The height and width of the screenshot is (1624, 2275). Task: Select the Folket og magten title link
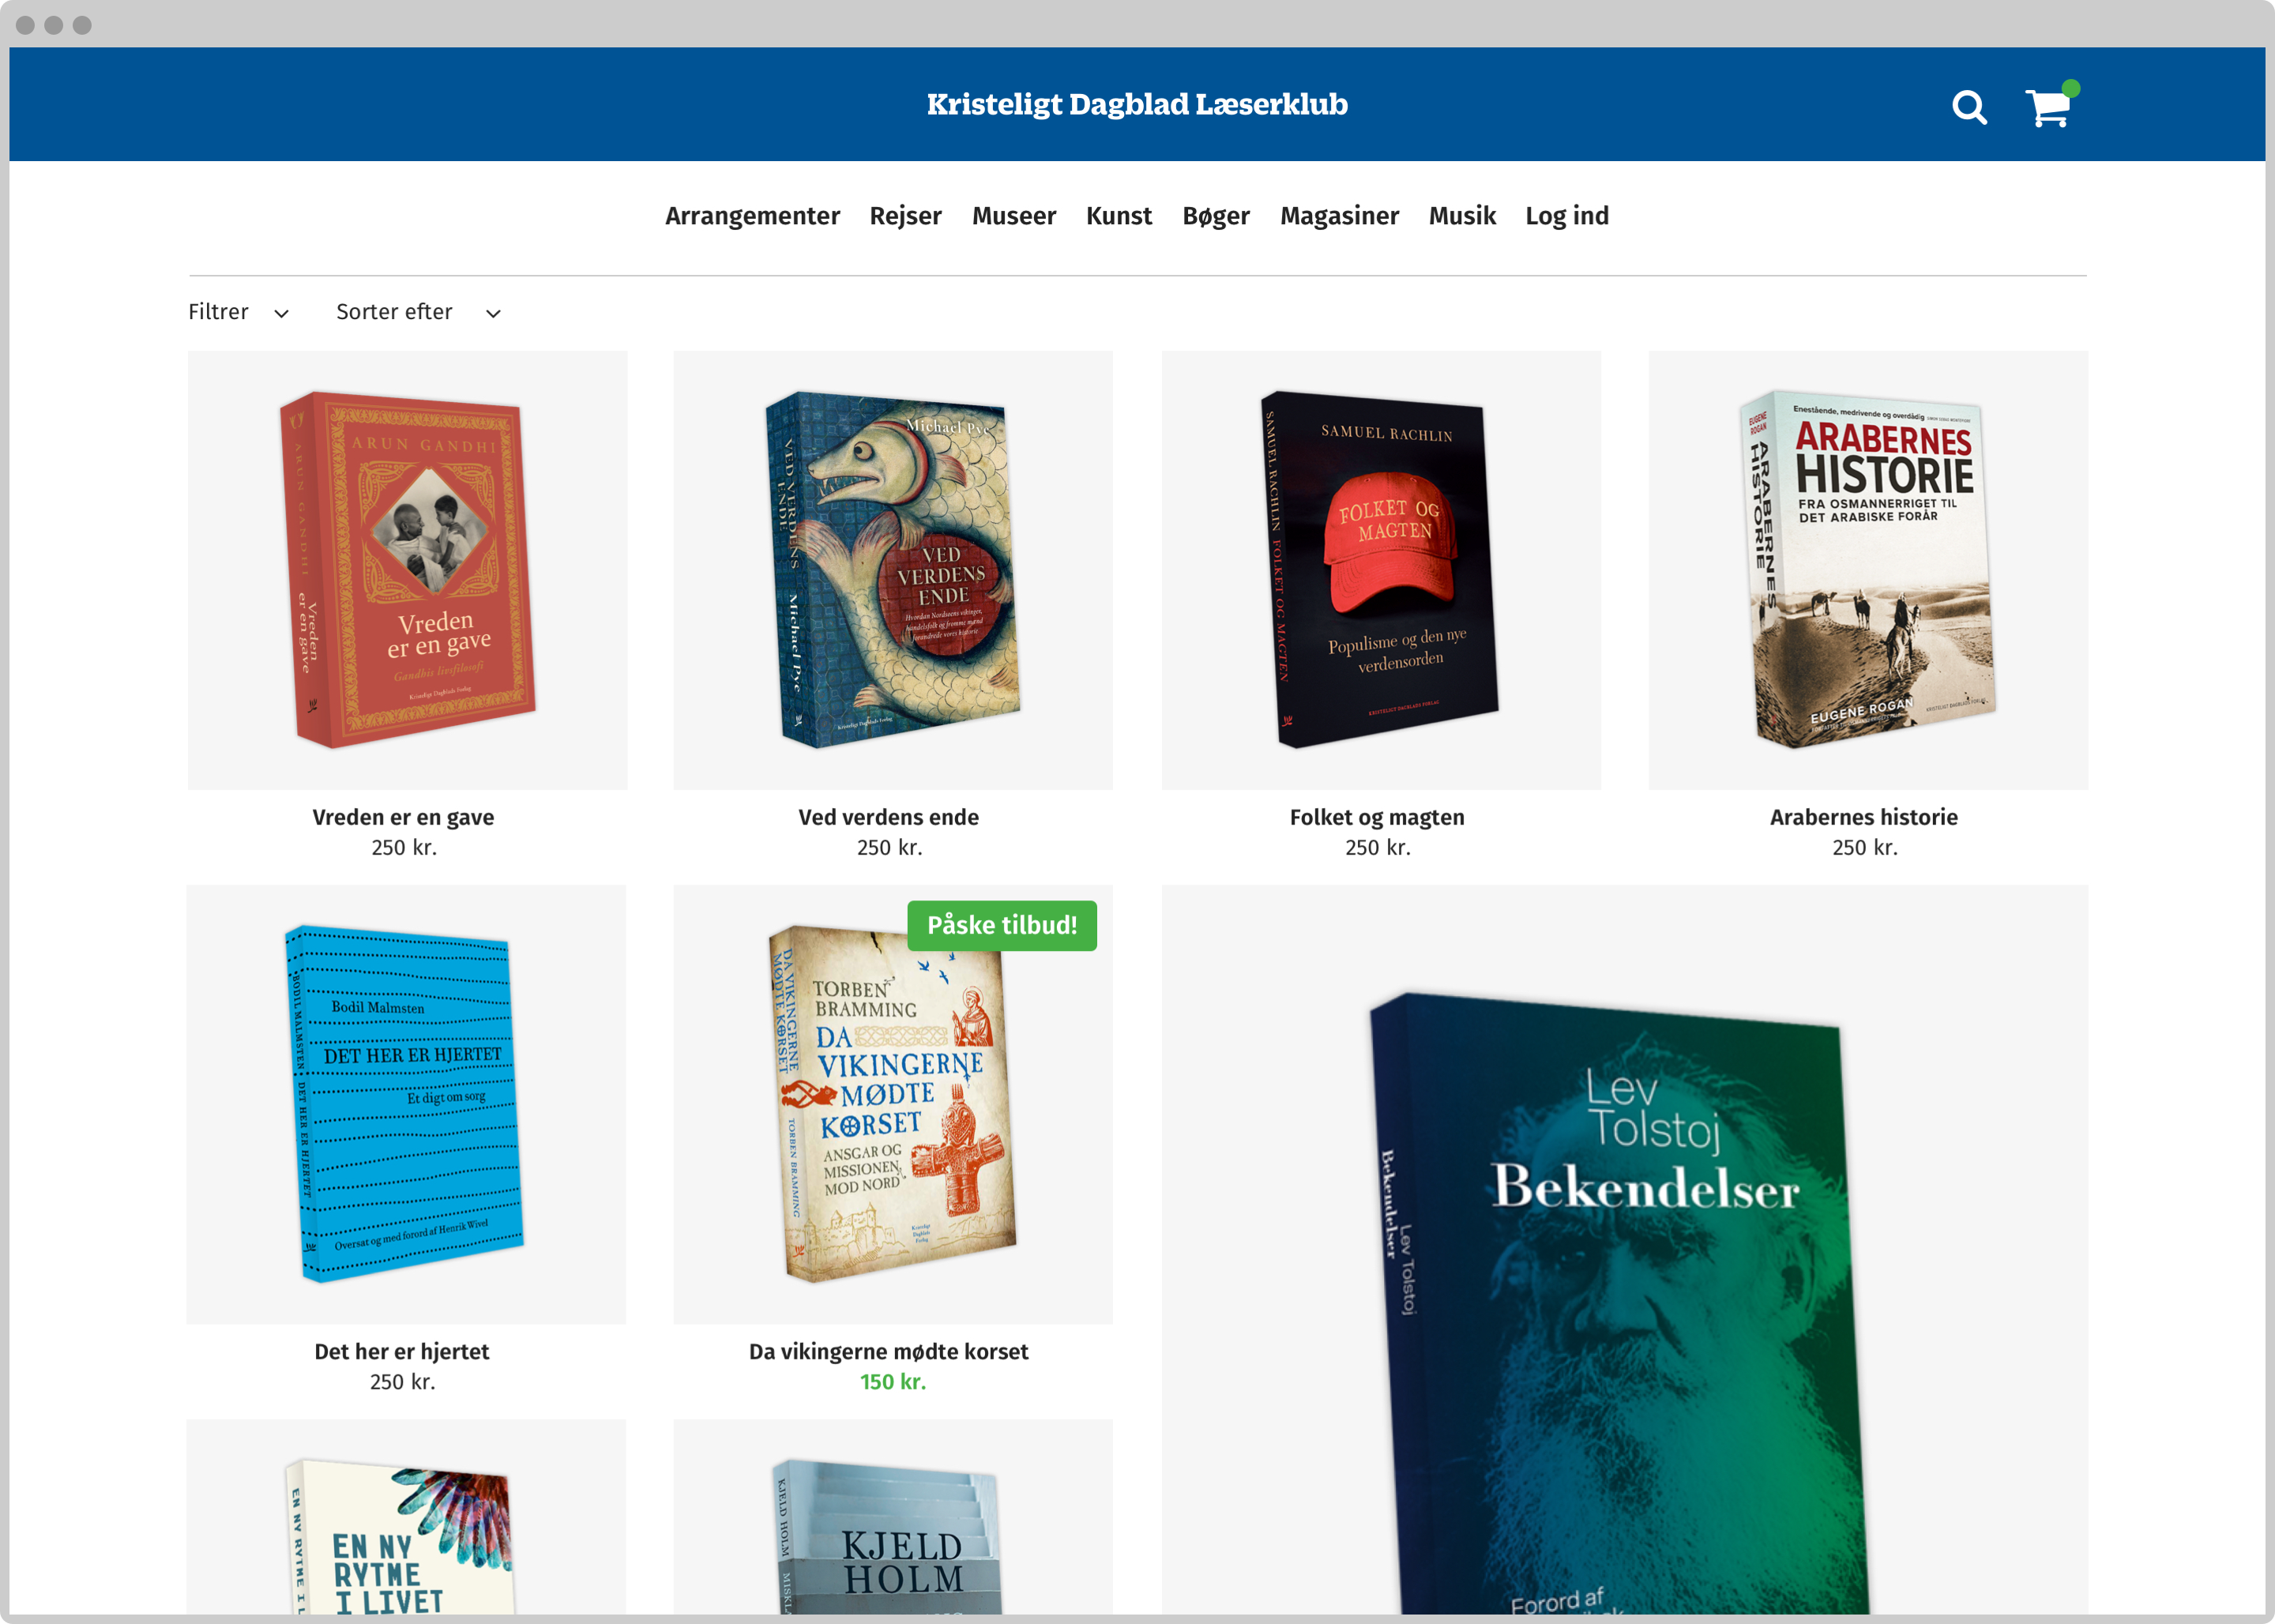[1376, 817]
